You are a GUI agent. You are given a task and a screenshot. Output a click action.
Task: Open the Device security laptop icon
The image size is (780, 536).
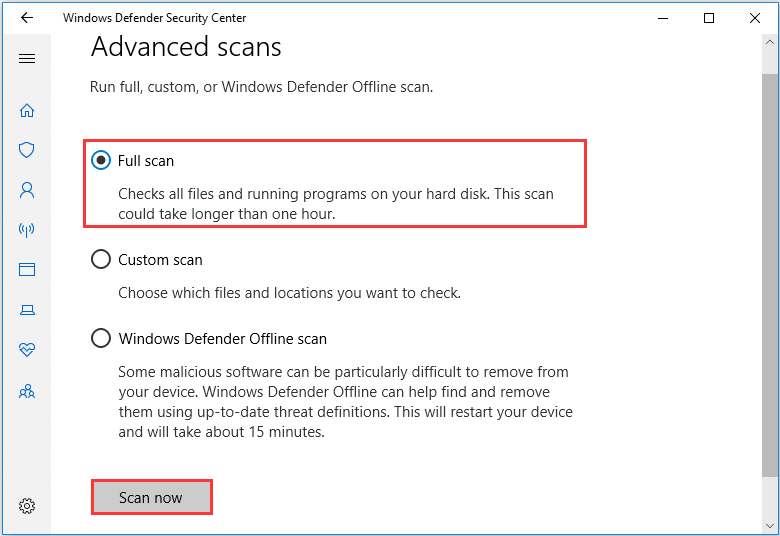27,310
